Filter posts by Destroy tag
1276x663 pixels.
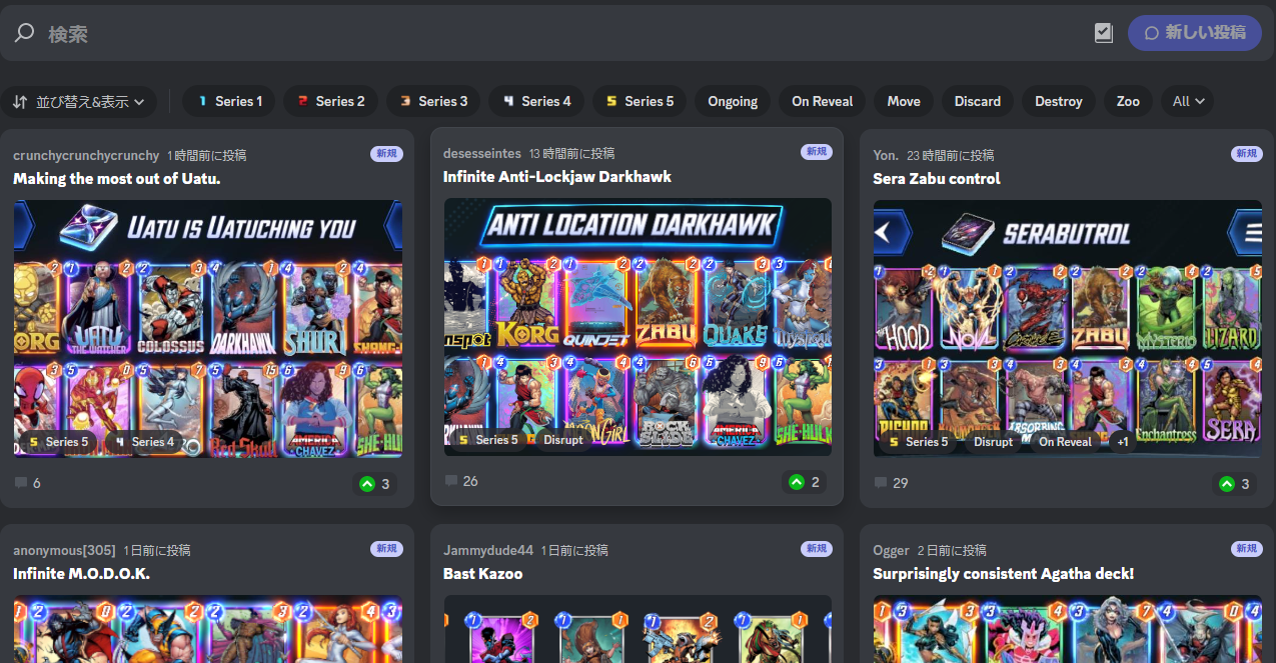1059,101
